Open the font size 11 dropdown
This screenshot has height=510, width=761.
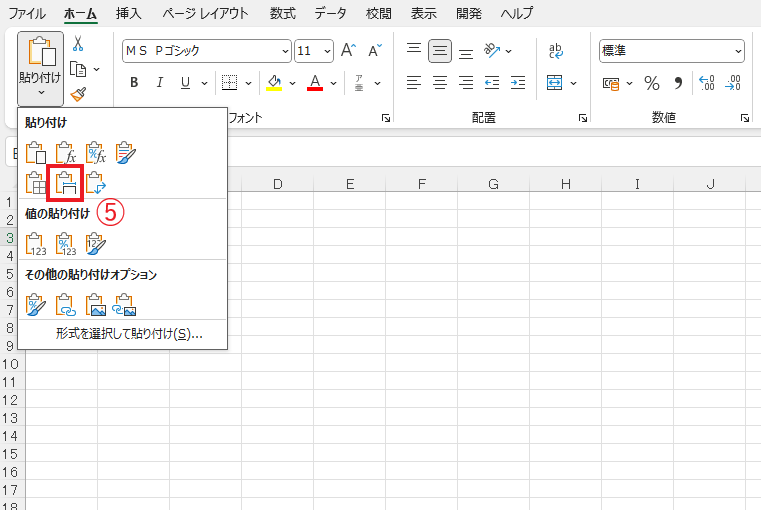click(327, 50)
